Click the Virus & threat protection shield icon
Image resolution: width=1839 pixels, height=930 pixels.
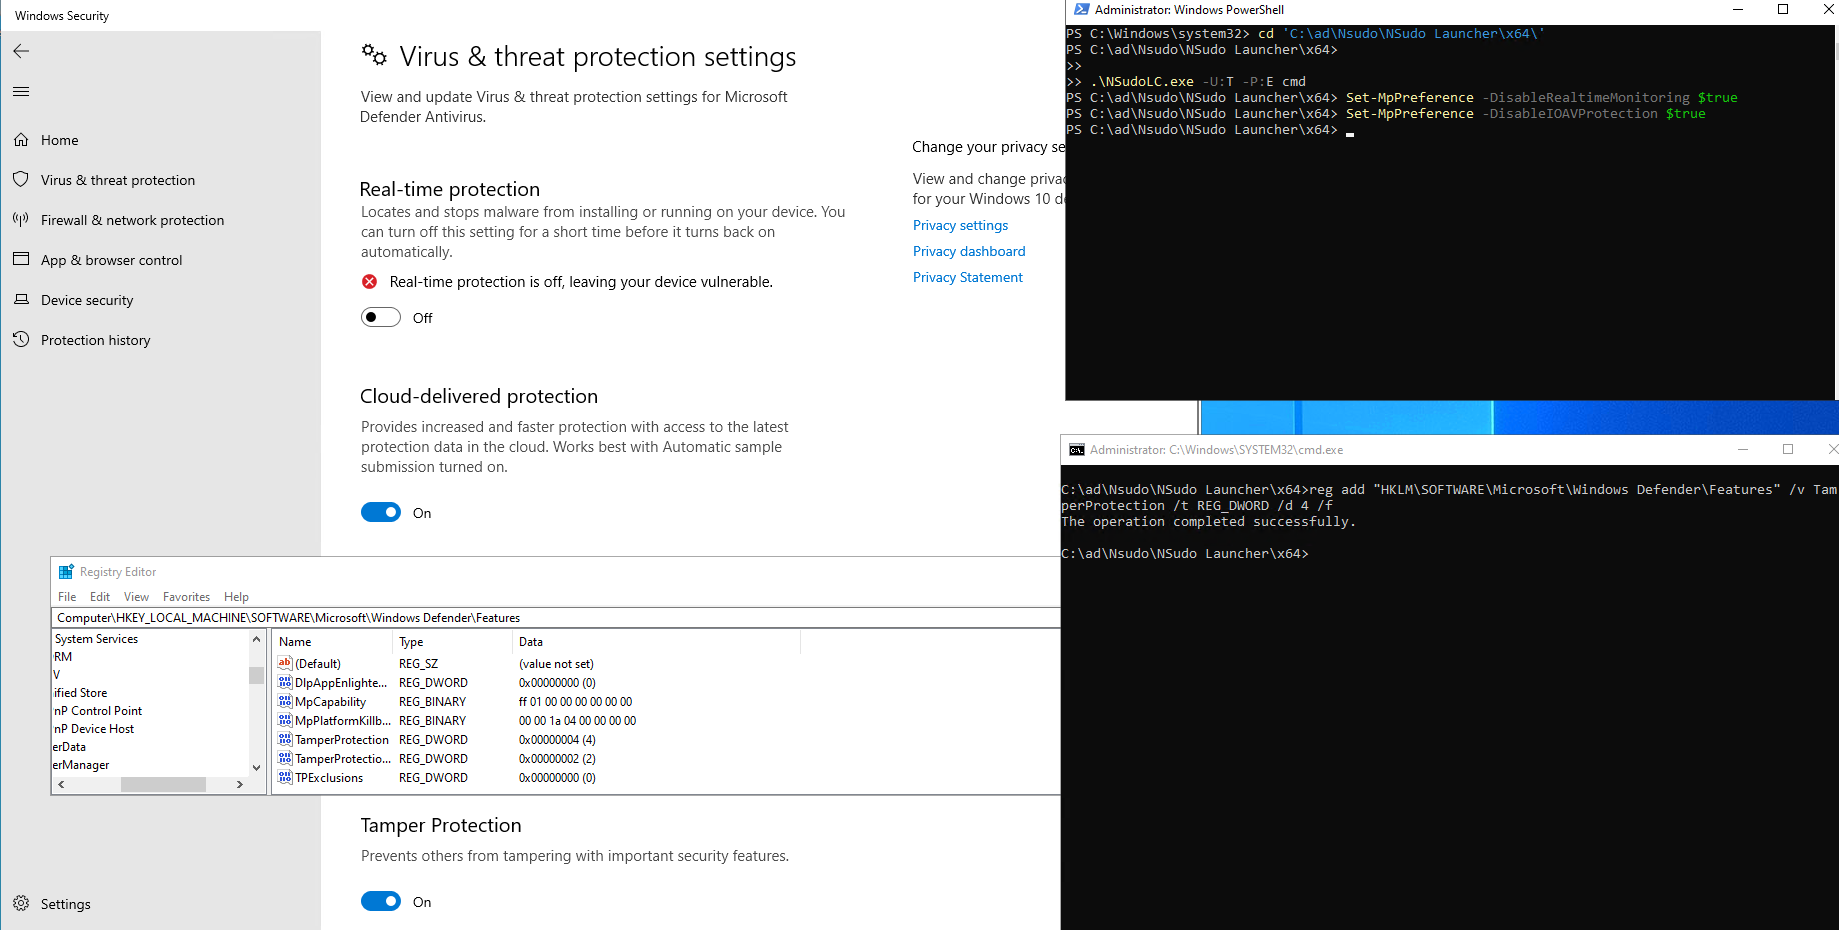tap(21, 180)
